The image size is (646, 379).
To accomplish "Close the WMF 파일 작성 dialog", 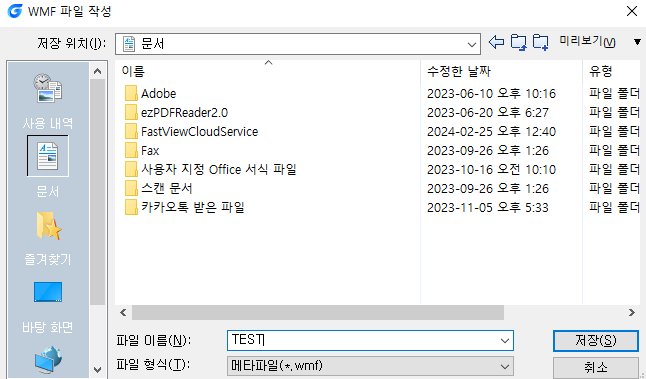I will click(x=632, y=11).
